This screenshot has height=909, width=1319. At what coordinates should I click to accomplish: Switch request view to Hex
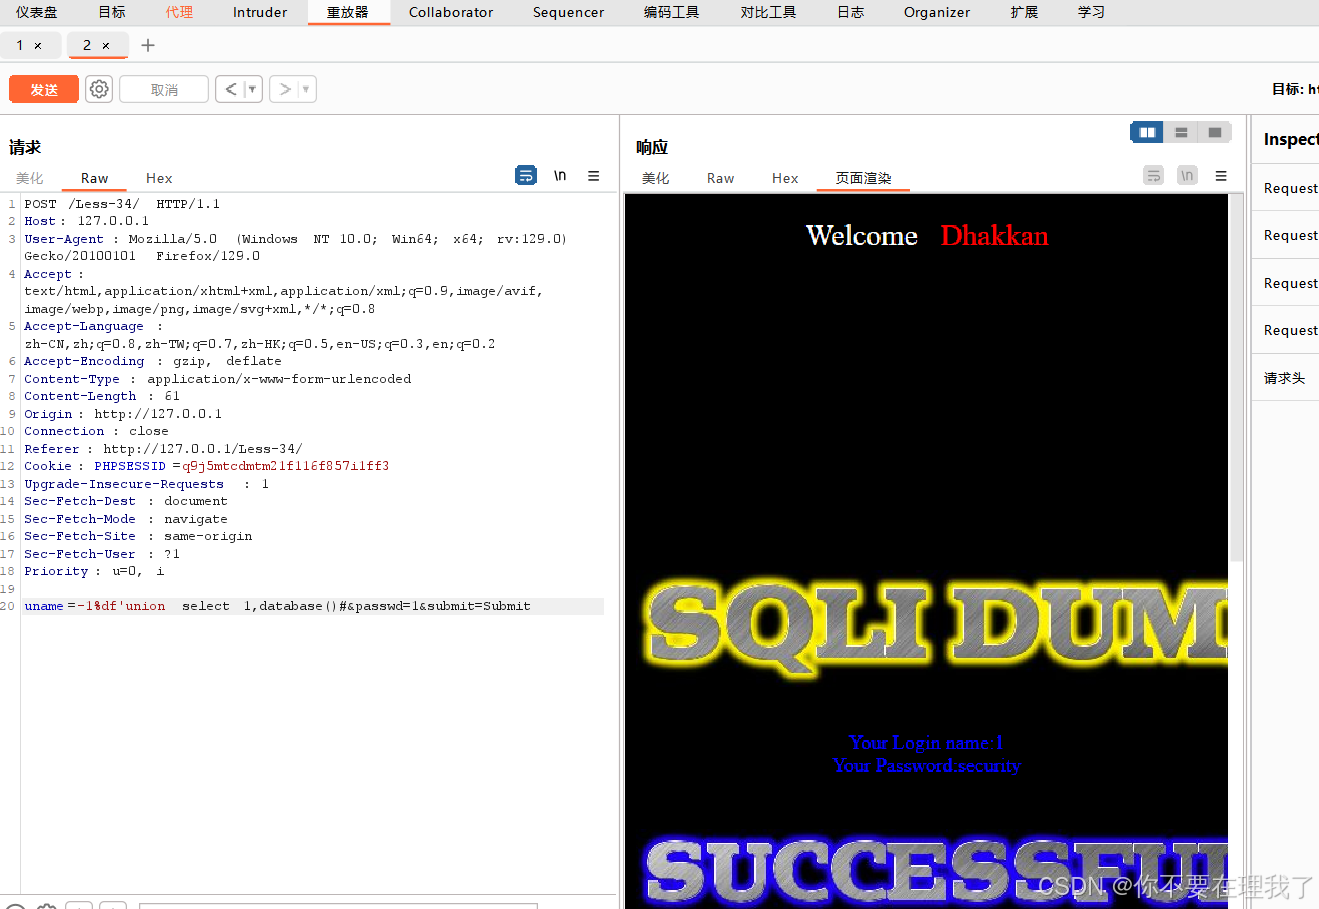159,178
